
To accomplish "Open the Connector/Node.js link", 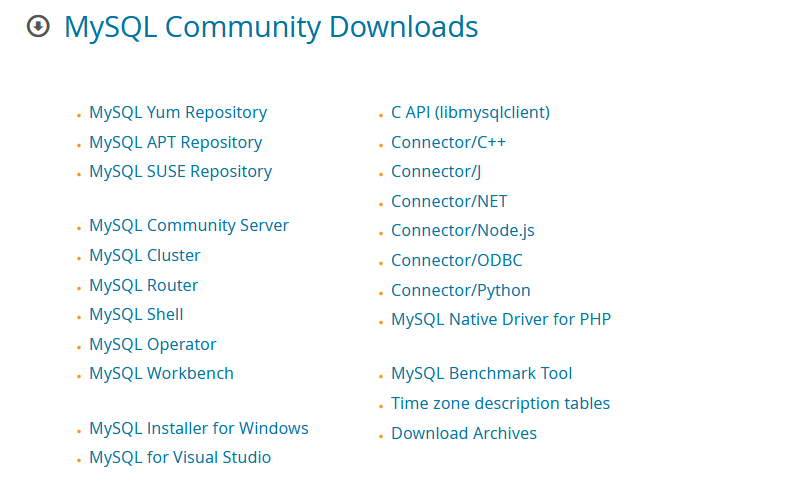I will pyautogui.click(x=463, y=231).
